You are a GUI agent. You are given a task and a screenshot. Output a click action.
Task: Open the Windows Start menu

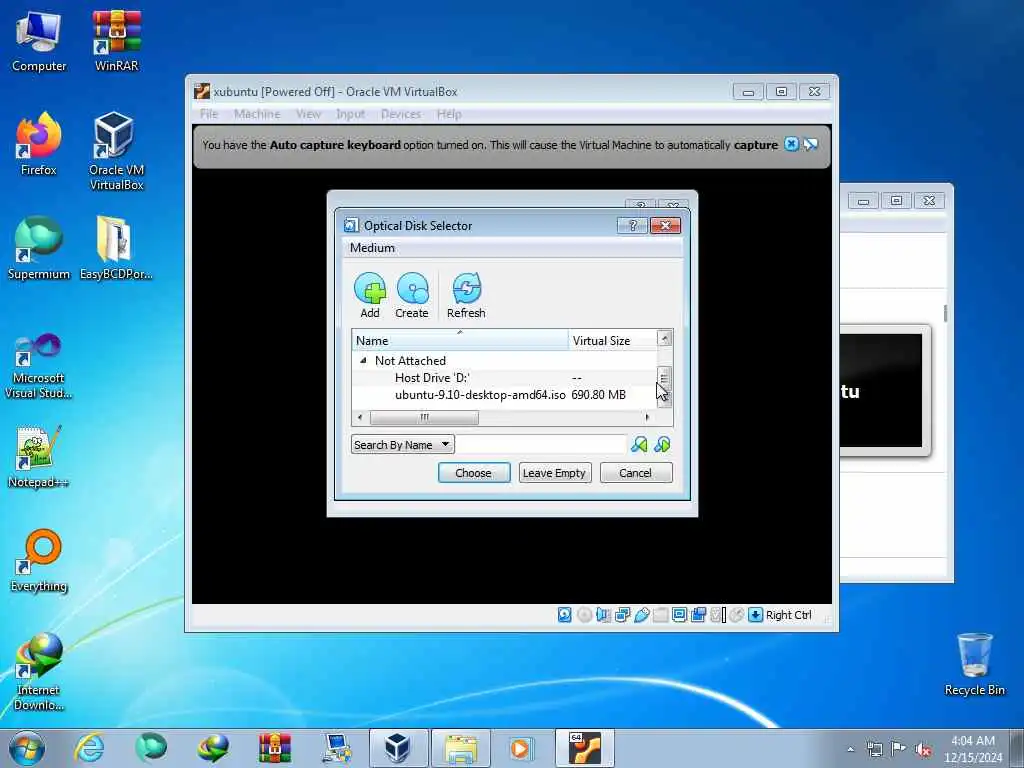coord(27,748)
